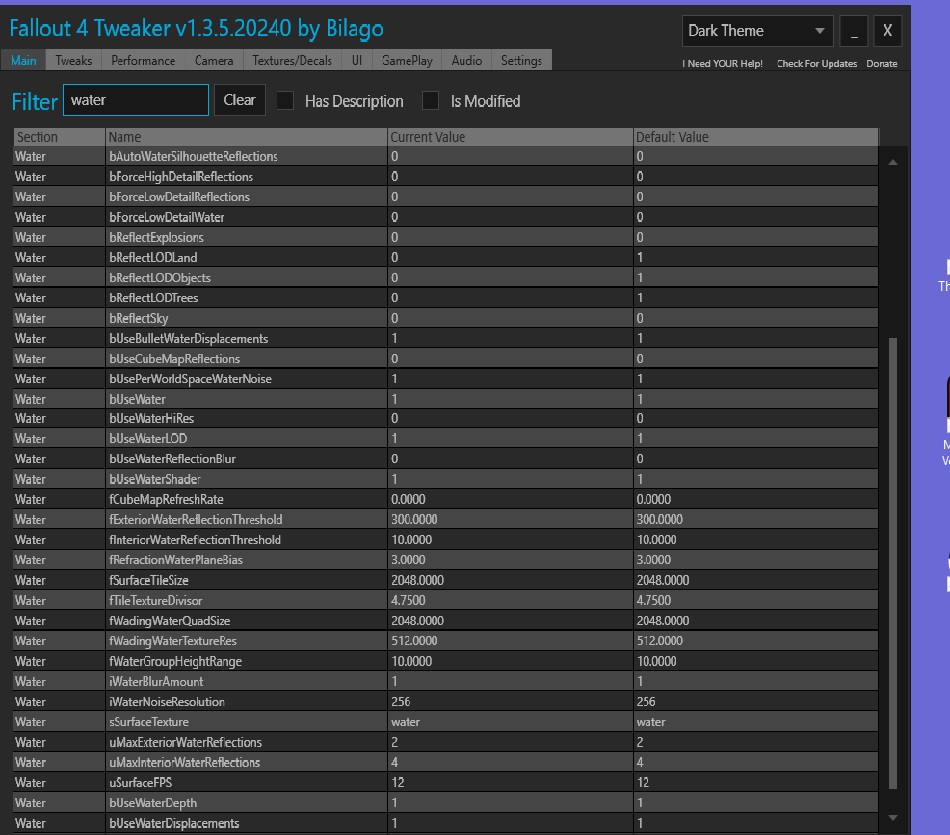Click the Filter text field containing water
Screen dimensions: 950x835
pos(135,100)
